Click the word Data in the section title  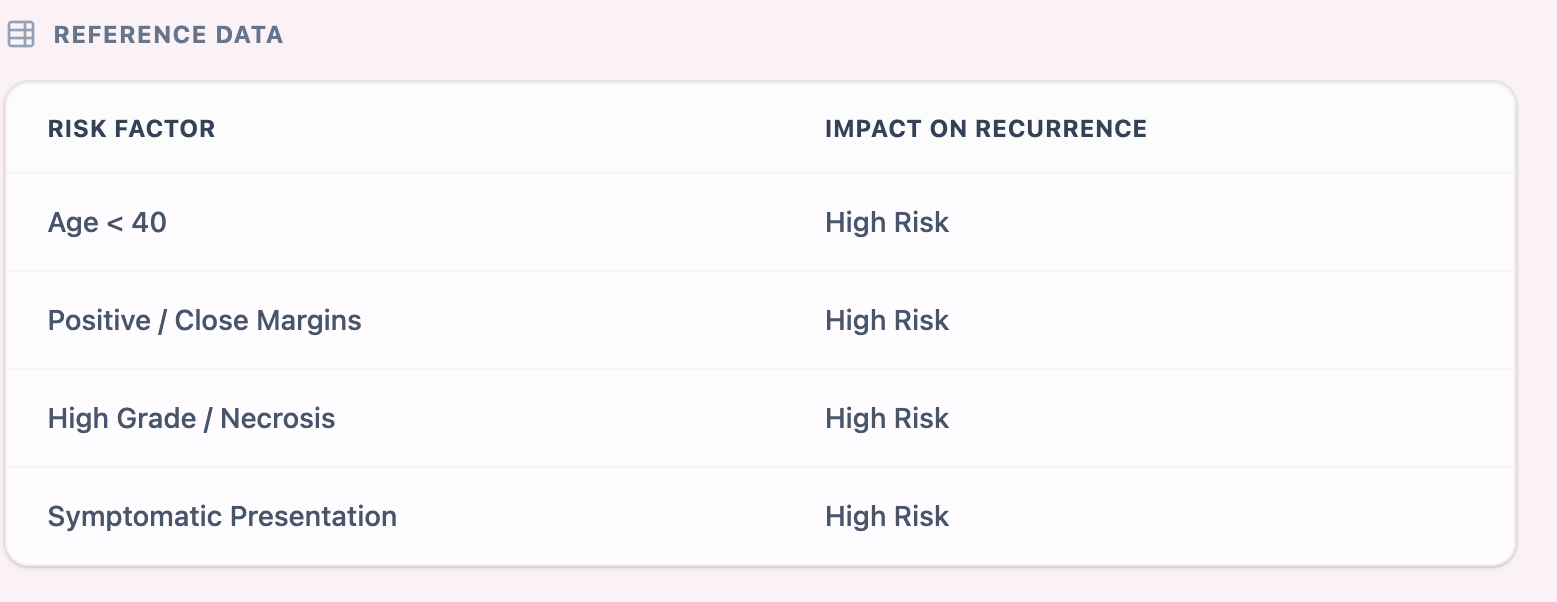pos(250,35)
